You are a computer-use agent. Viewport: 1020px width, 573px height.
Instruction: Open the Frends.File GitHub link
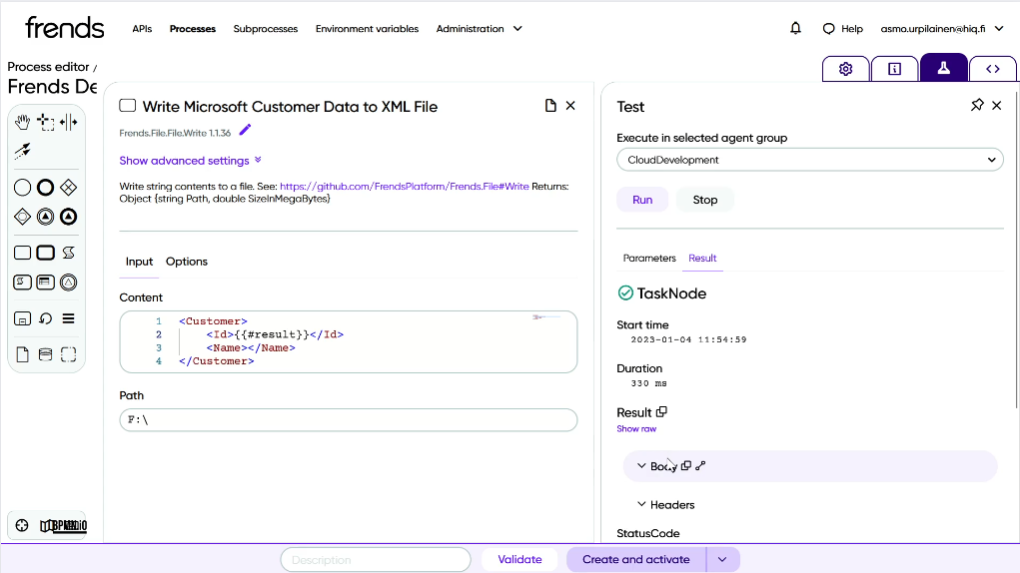(x=404, y=186)
